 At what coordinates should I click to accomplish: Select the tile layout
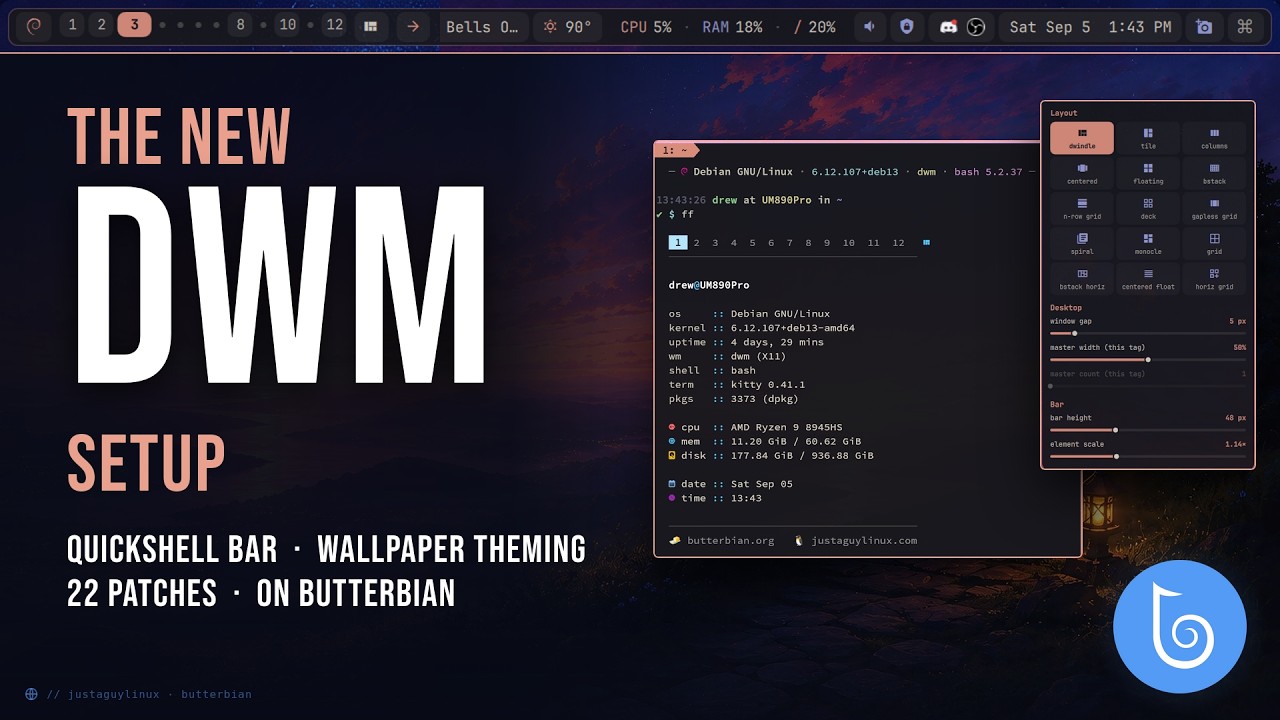(x=1148, y=138)
